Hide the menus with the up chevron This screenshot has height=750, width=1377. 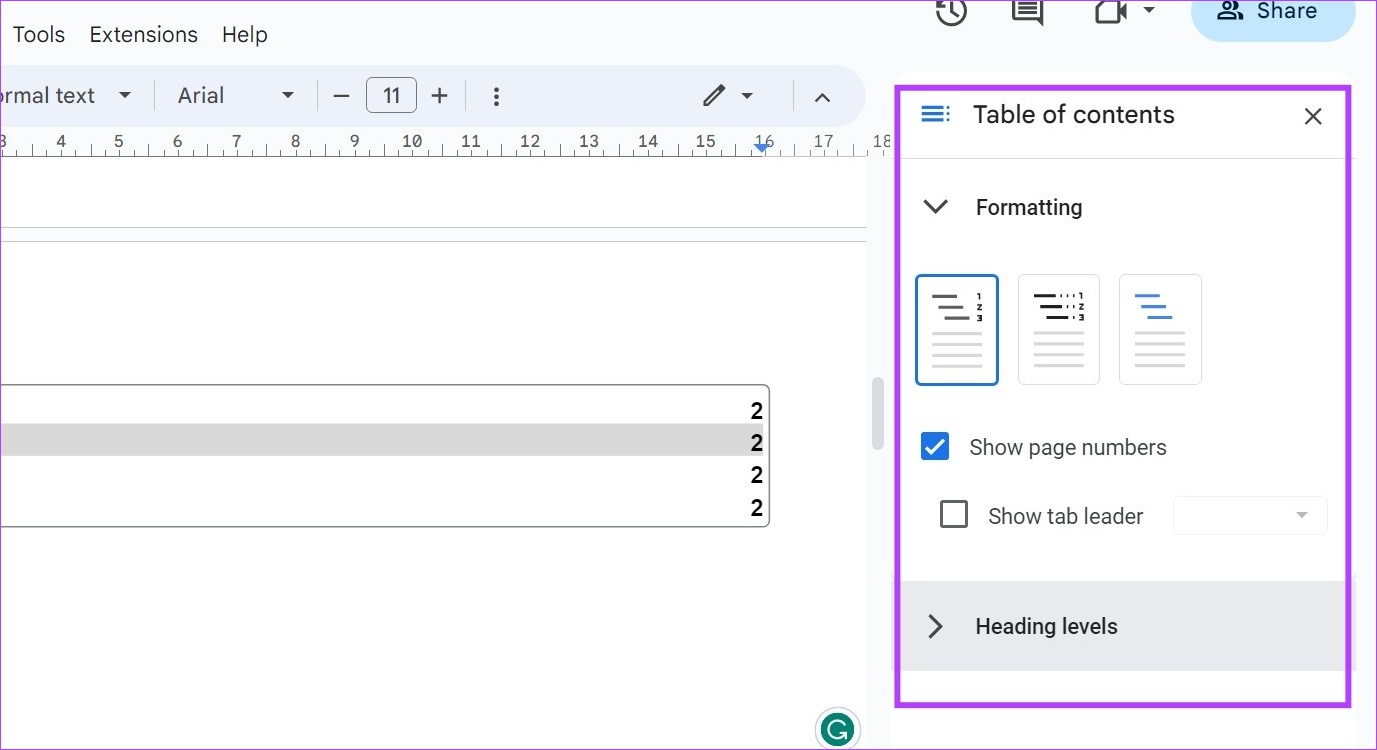pyautogui.click(x=822, y=97)
